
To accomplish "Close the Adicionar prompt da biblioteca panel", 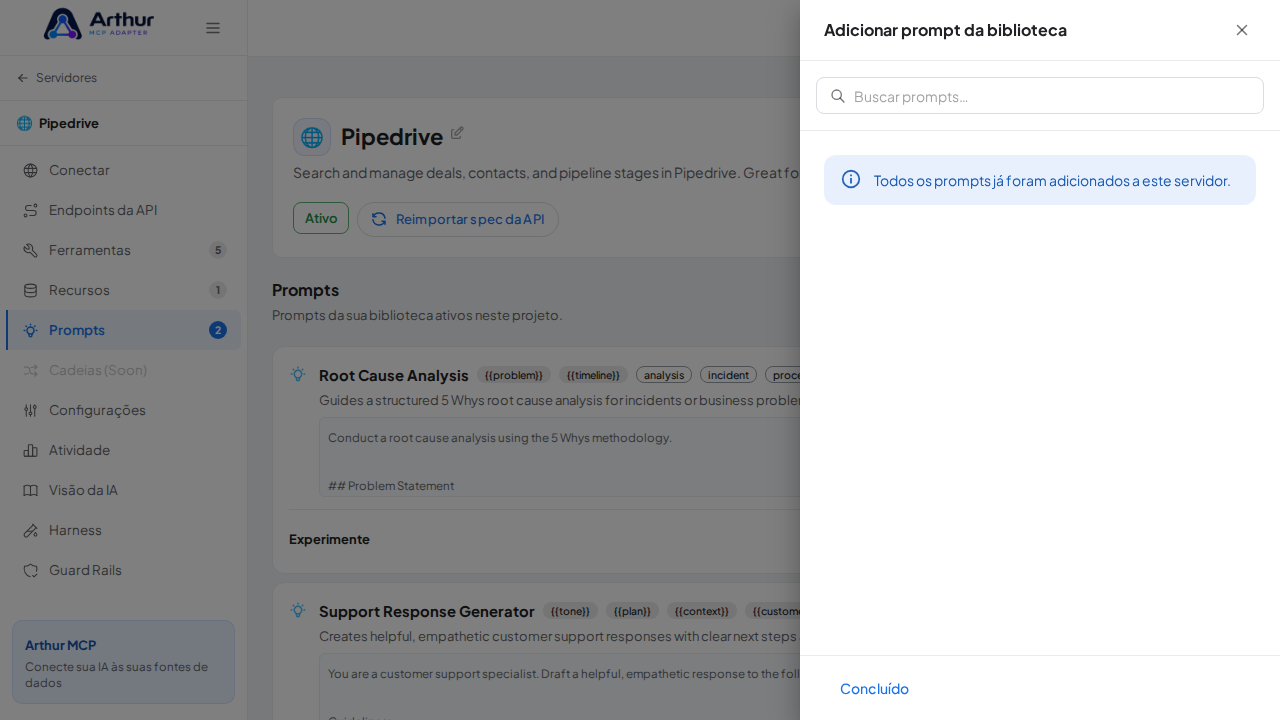I will point(1242,30).
